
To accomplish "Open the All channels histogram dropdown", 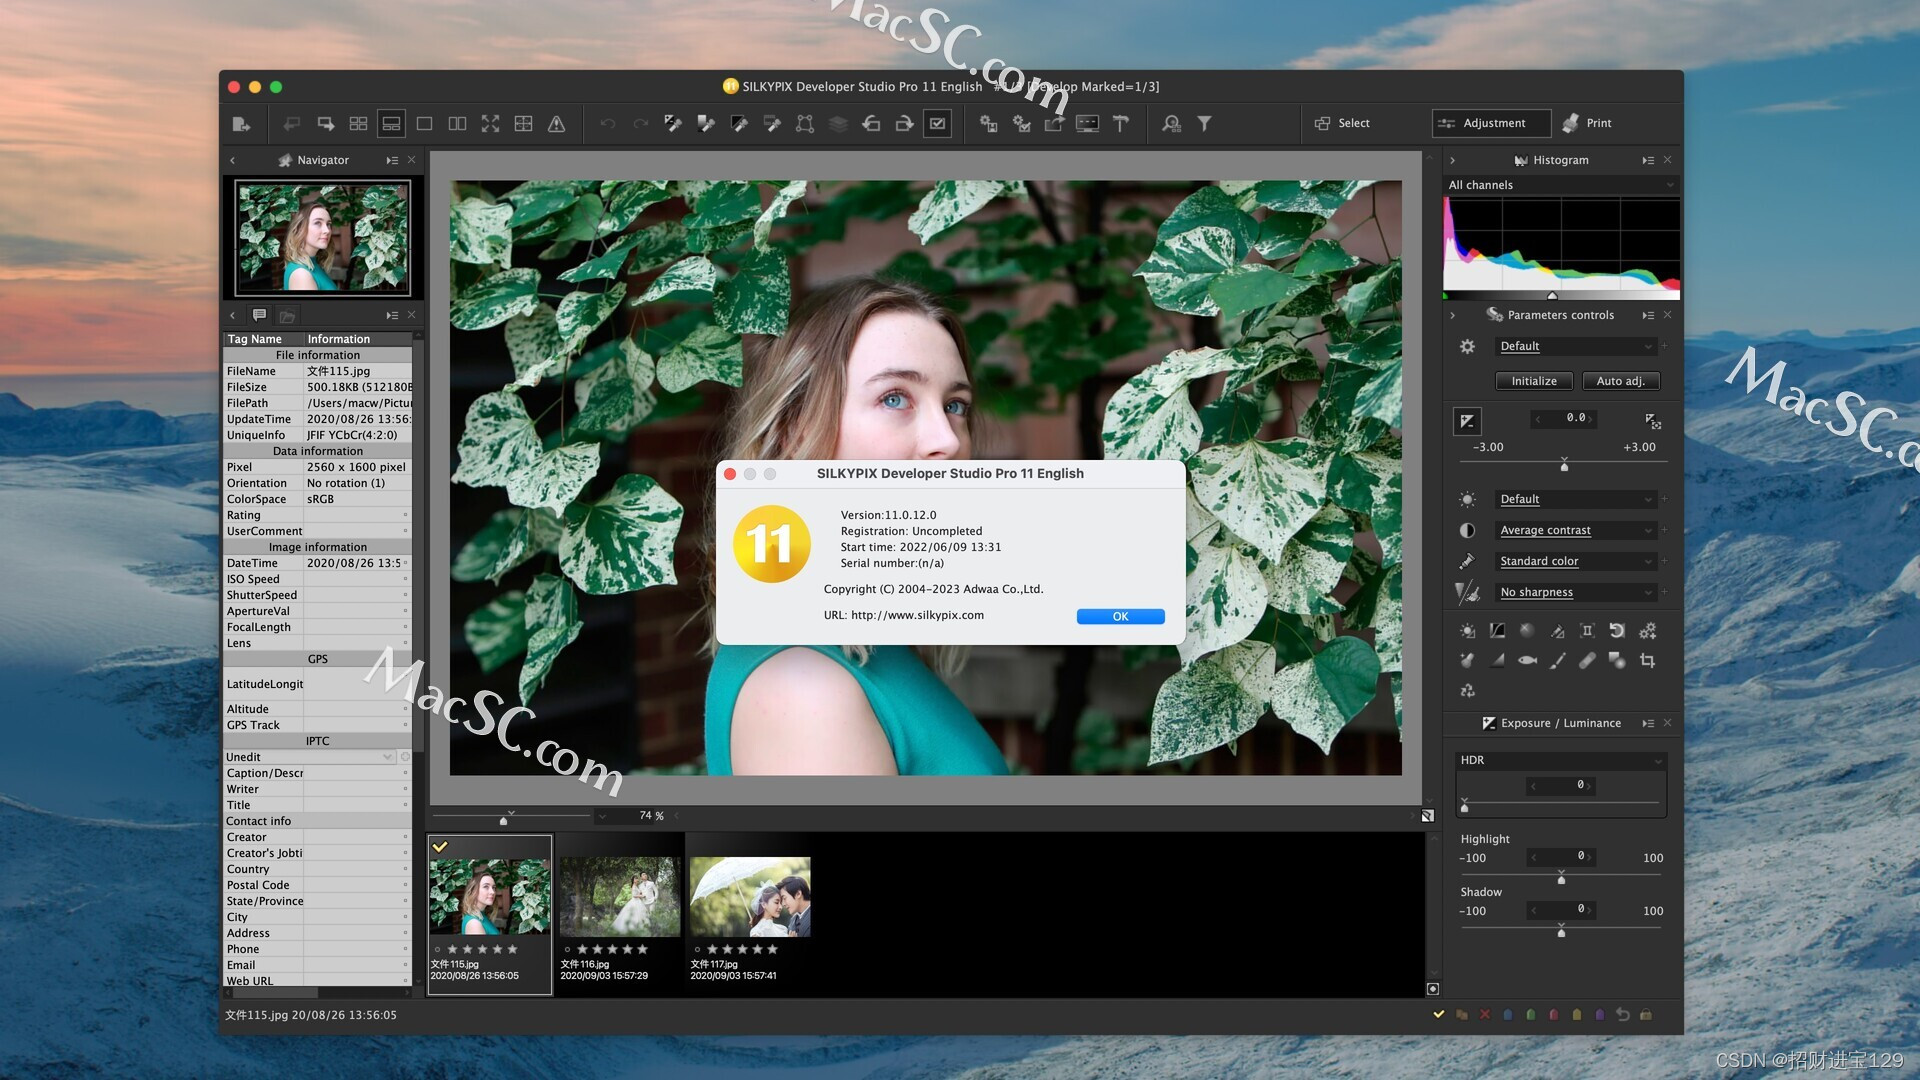I will pyautogui.click(x=1560, y=185).
